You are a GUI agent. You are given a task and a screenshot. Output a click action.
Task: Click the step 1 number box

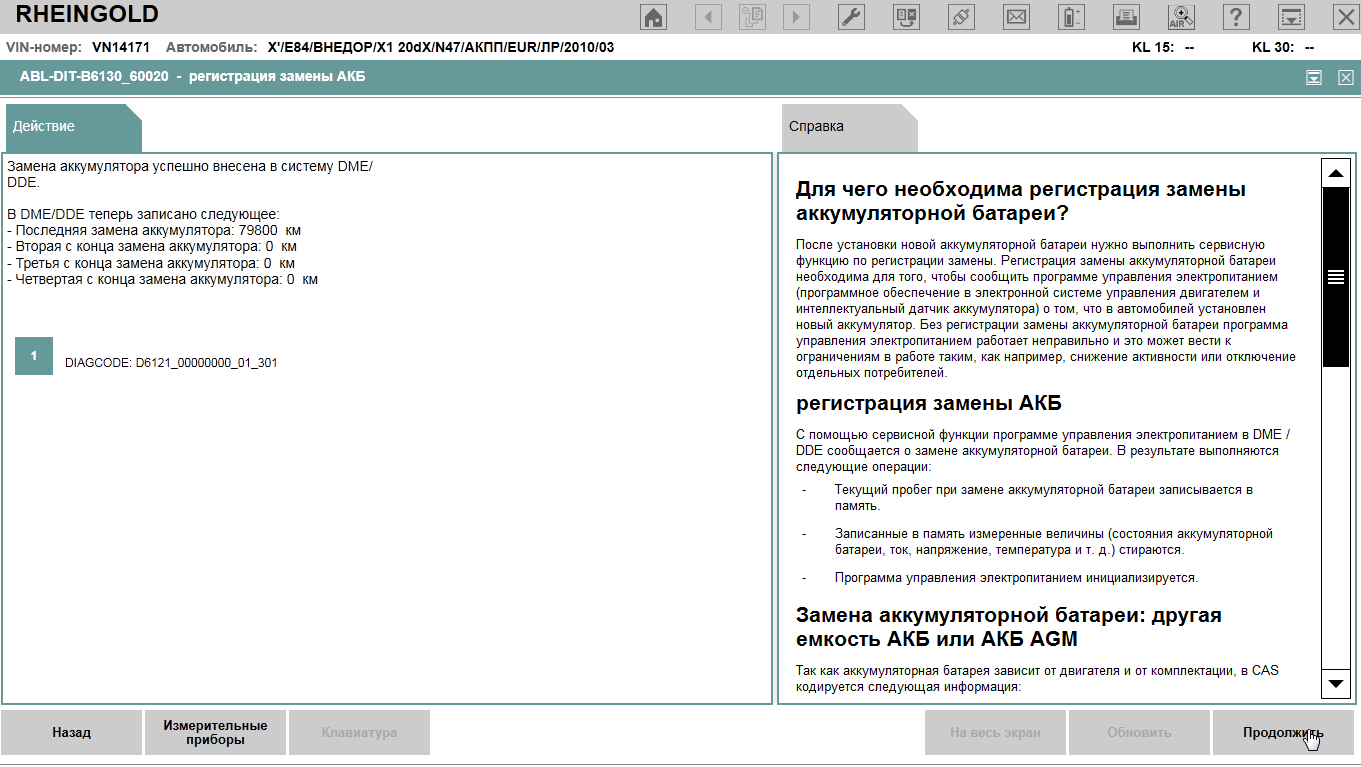(34, 355)
